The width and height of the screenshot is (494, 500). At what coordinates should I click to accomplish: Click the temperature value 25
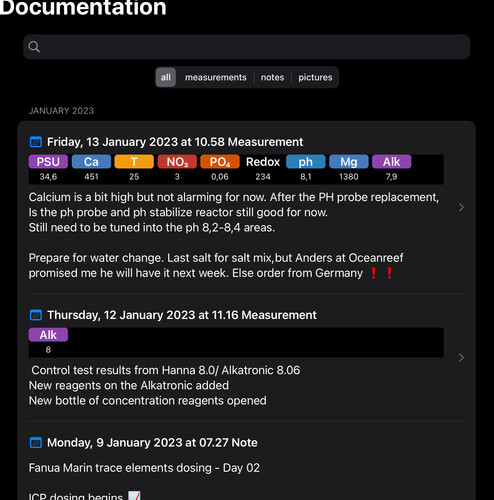pos(134,177)
